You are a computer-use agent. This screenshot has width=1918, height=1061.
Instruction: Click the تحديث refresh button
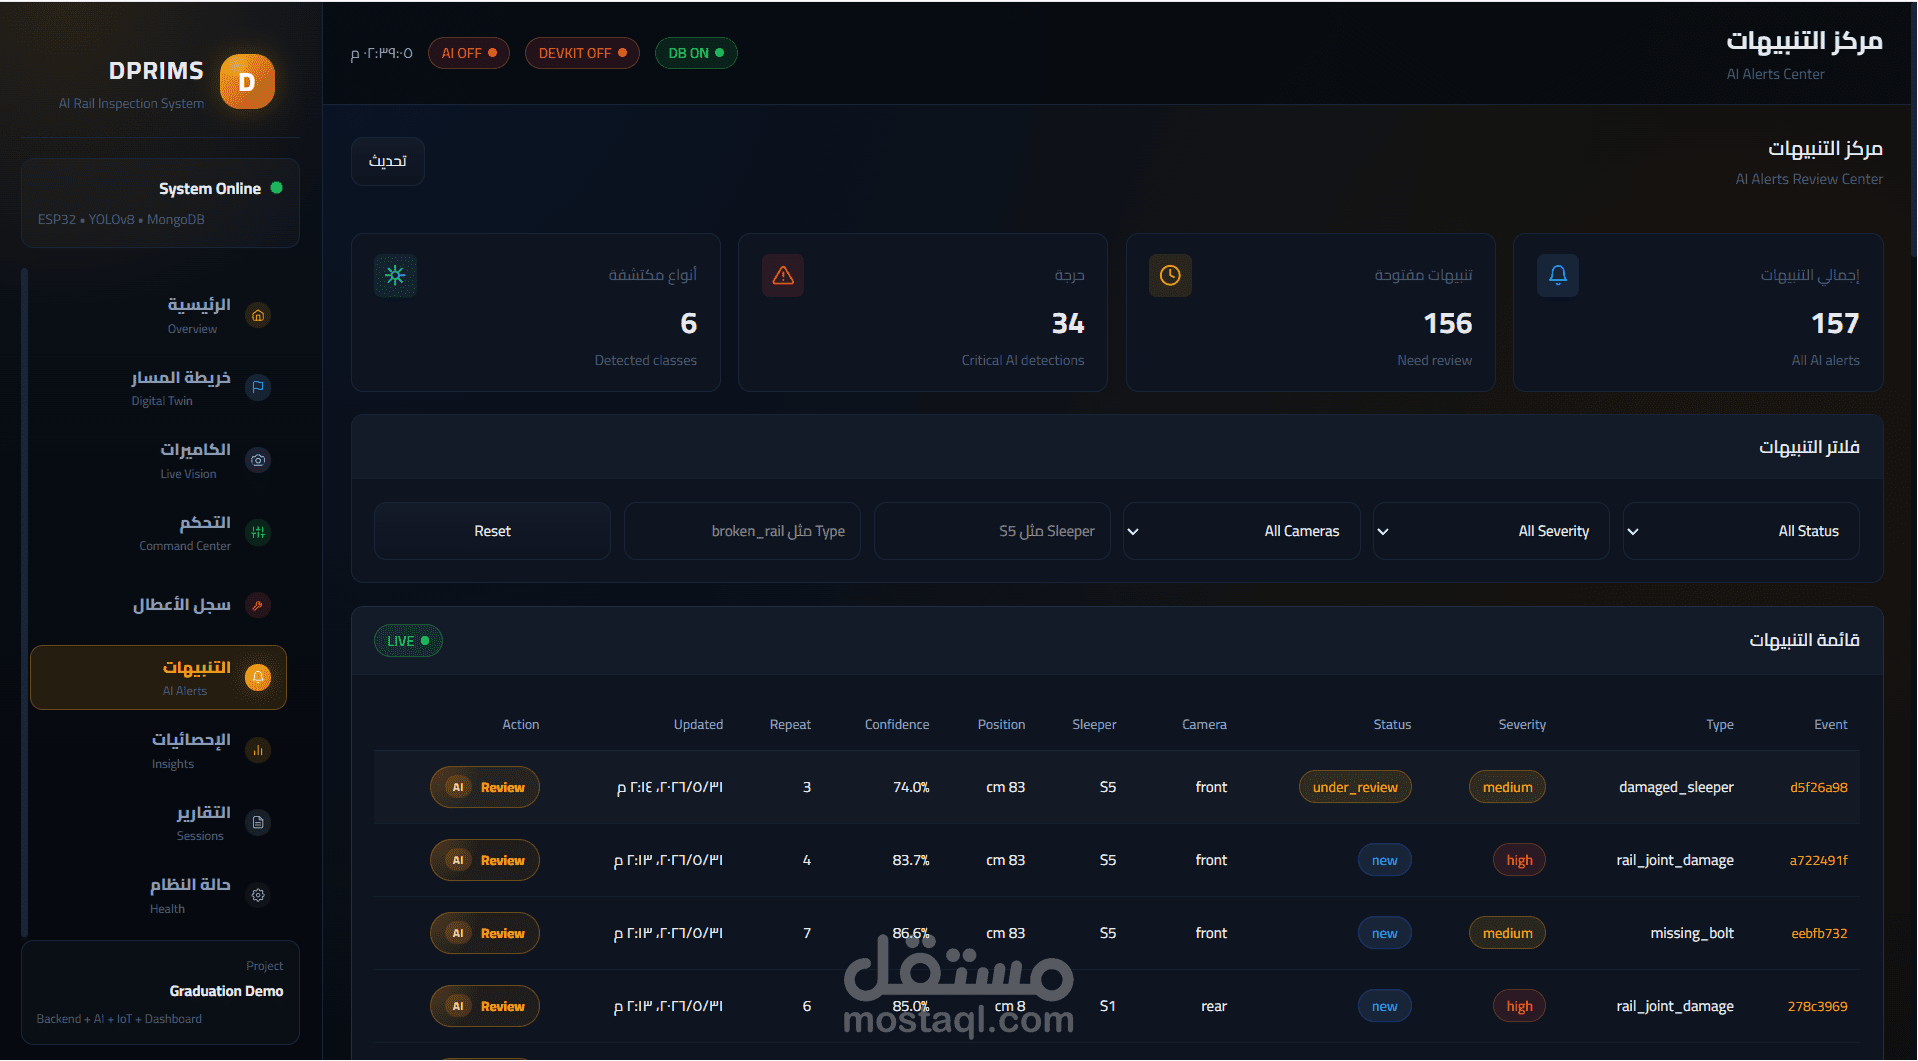(388, 161)
